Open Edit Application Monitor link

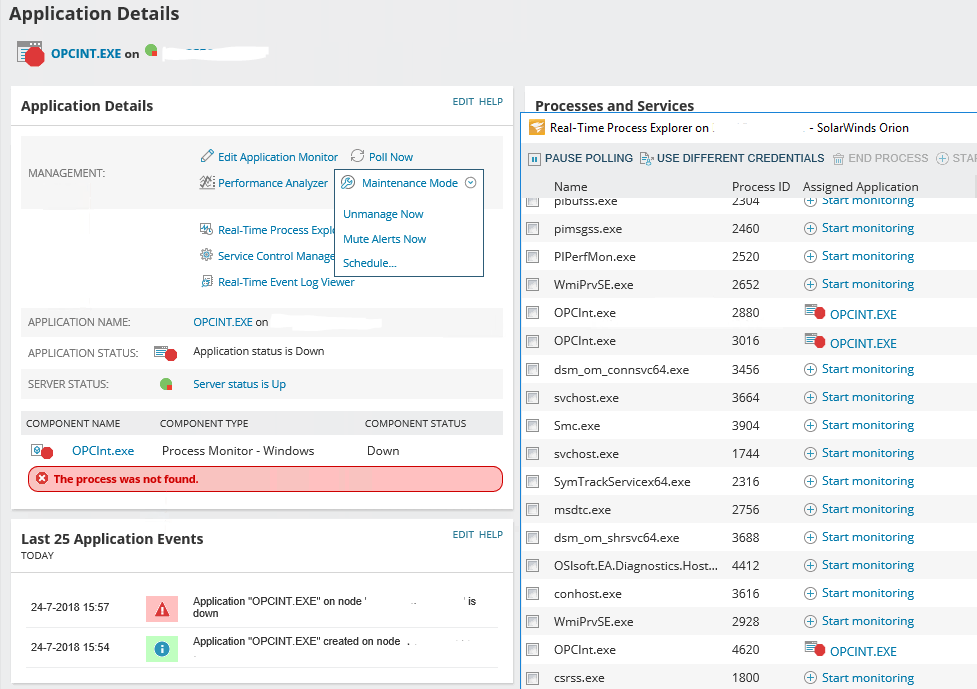278,157
